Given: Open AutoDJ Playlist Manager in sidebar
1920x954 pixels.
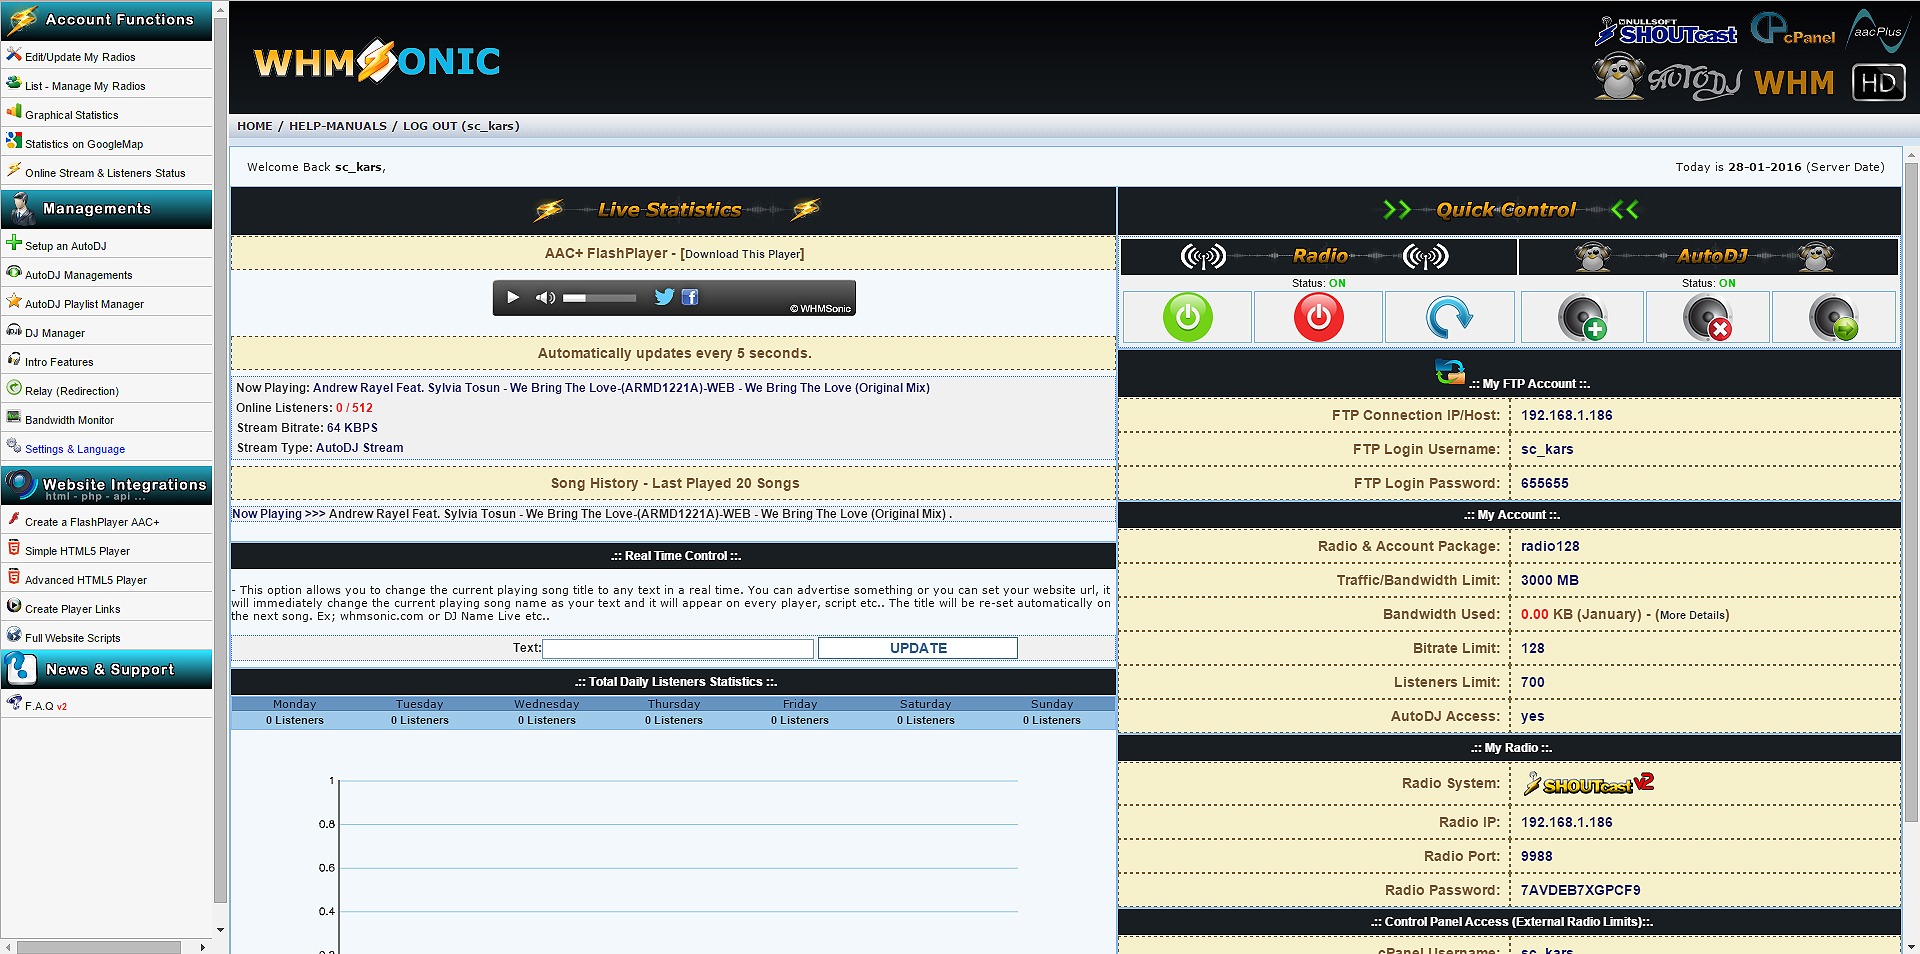Looking at the screenshot, I should coord(84,304).
